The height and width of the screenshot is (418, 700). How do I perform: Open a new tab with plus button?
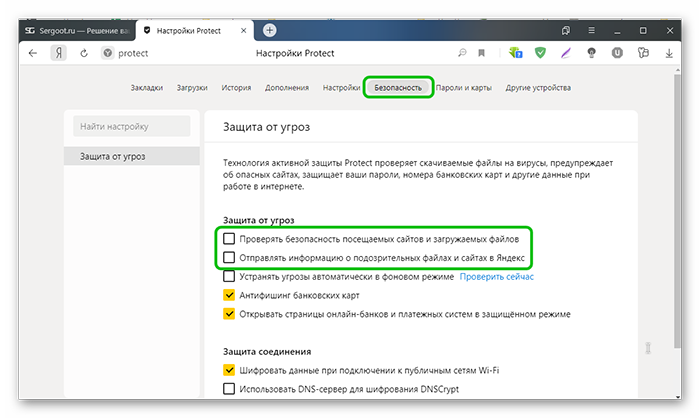pyautogui.click(x=269, y=30)
